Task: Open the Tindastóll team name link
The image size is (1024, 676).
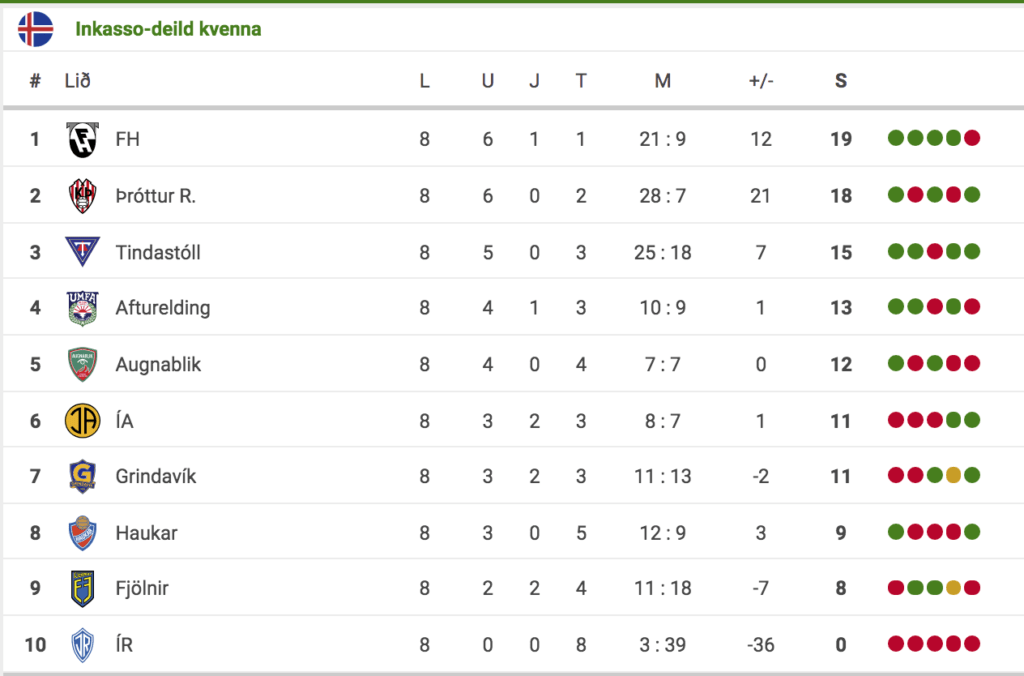Action: click(x=158, y=252)
